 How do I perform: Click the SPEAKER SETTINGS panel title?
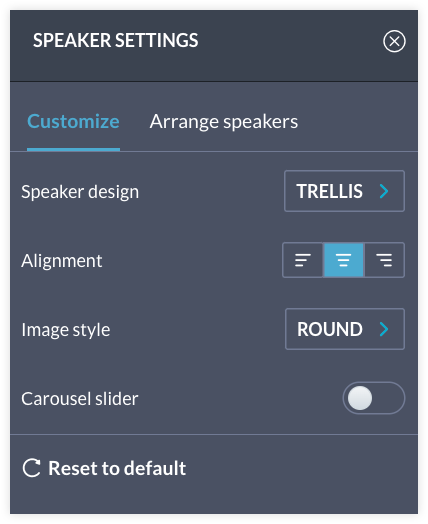116,40
